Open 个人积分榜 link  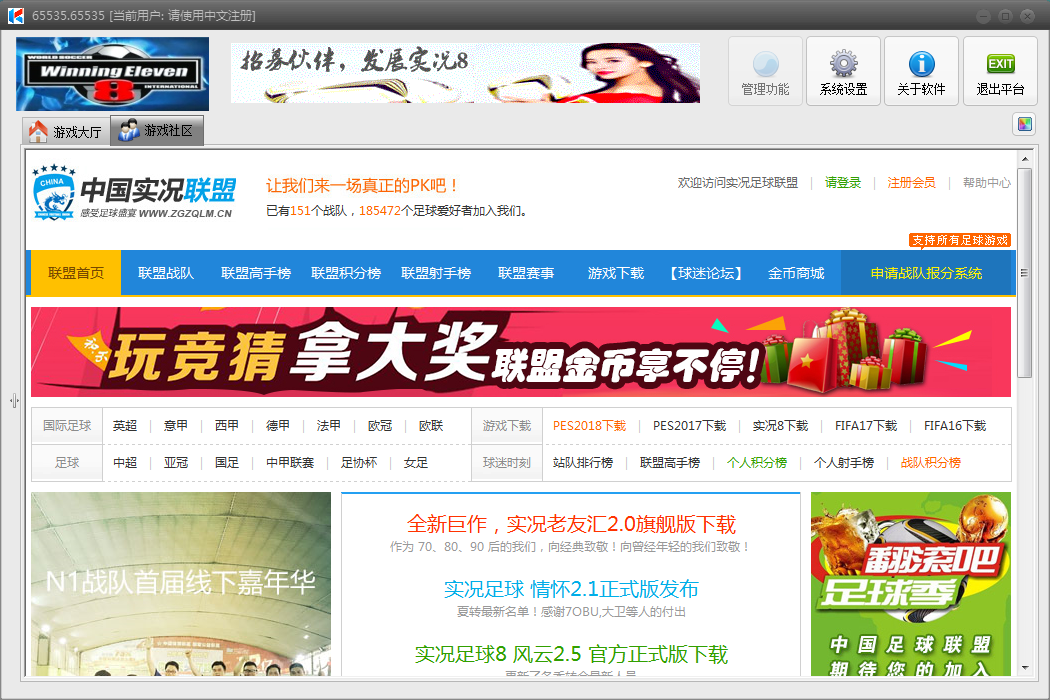[757, 463]
